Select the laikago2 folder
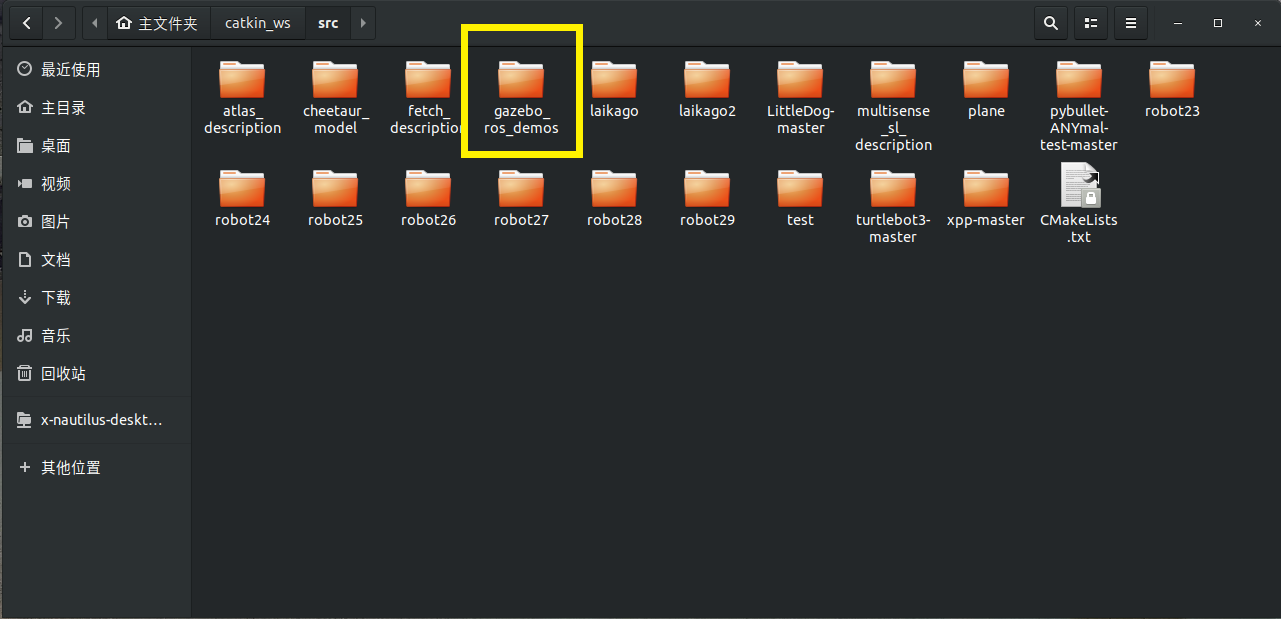This screenshot has height=619, width=1281. [707, 89]
